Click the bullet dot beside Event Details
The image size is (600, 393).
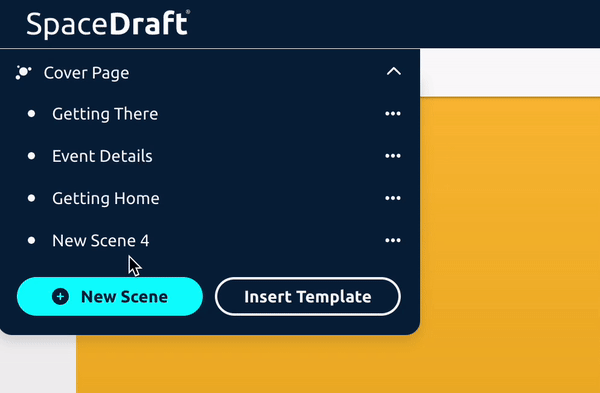[32, 156]
